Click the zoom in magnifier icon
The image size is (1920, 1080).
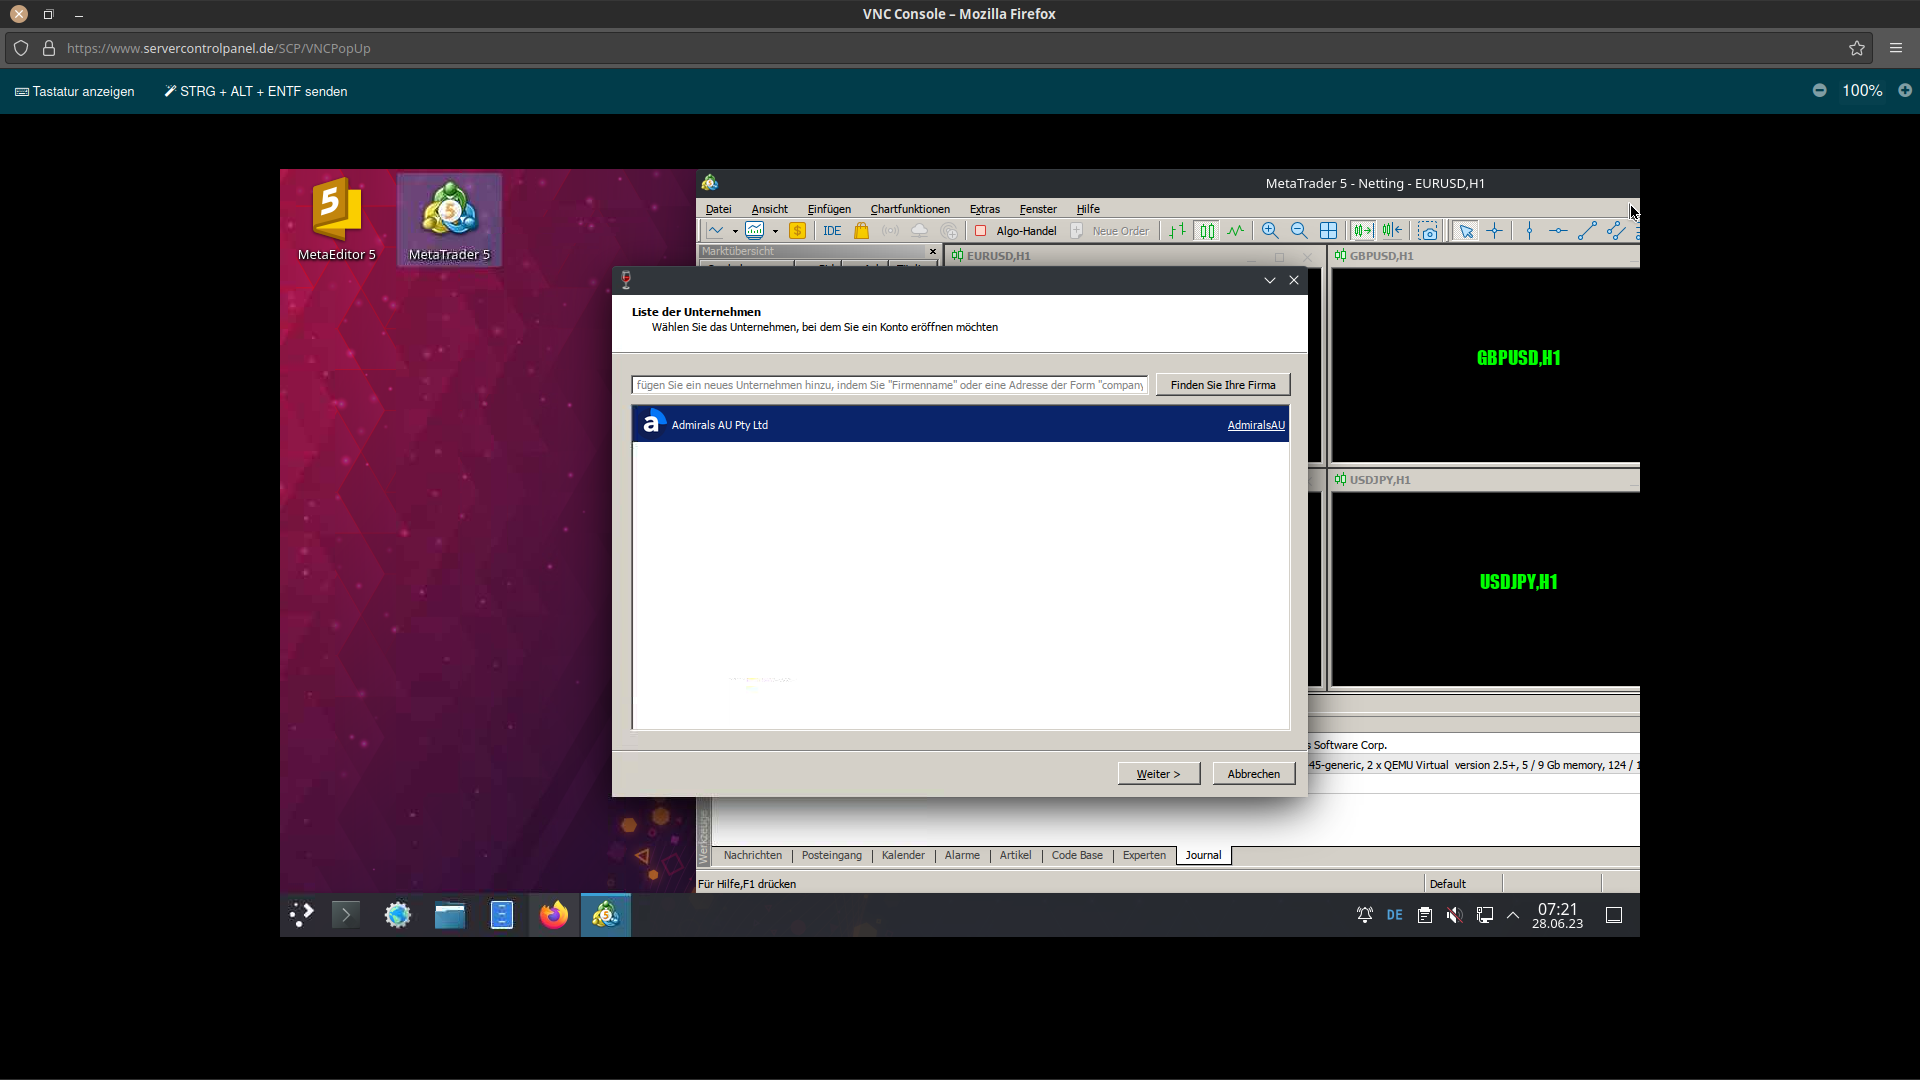pos(1270,231)
